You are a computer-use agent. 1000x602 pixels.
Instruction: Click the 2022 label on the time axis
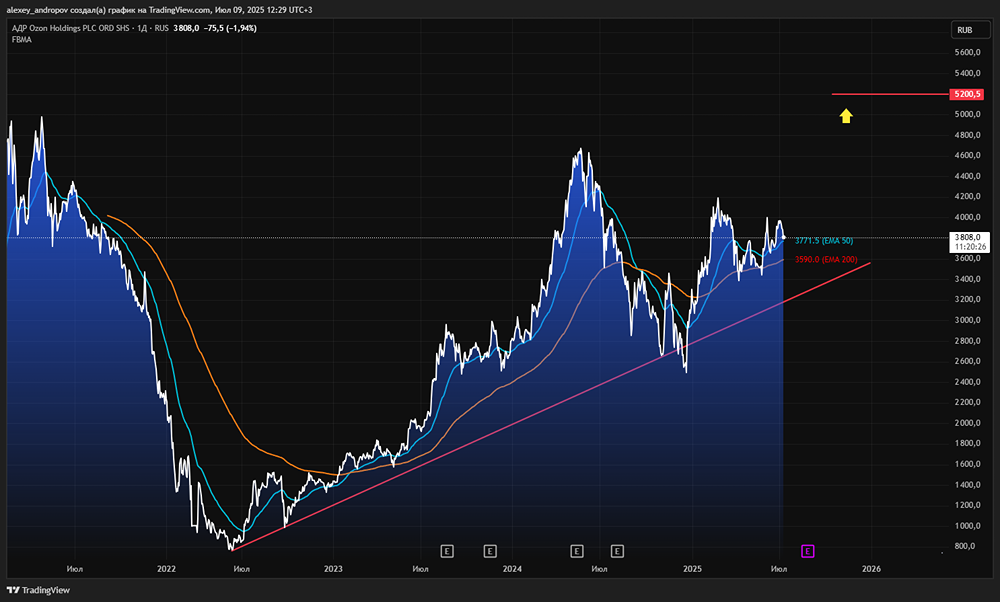click(x=166, y=569)
